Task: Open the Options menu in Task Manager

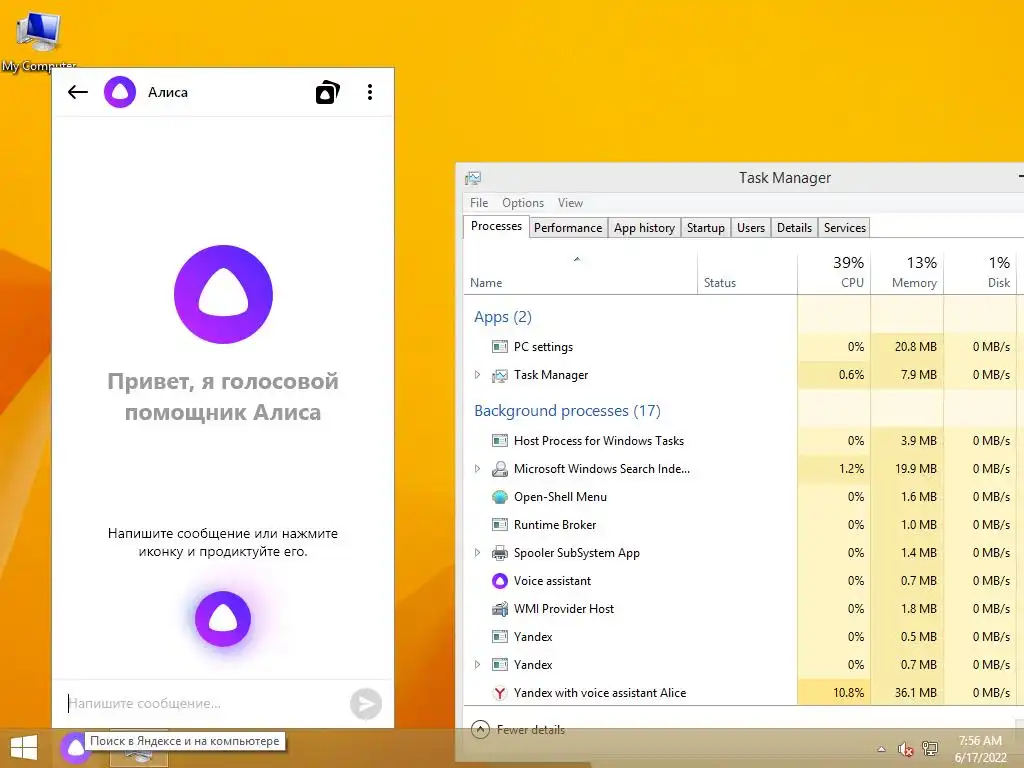Action: pyautogui.click(x=522, y=202)
